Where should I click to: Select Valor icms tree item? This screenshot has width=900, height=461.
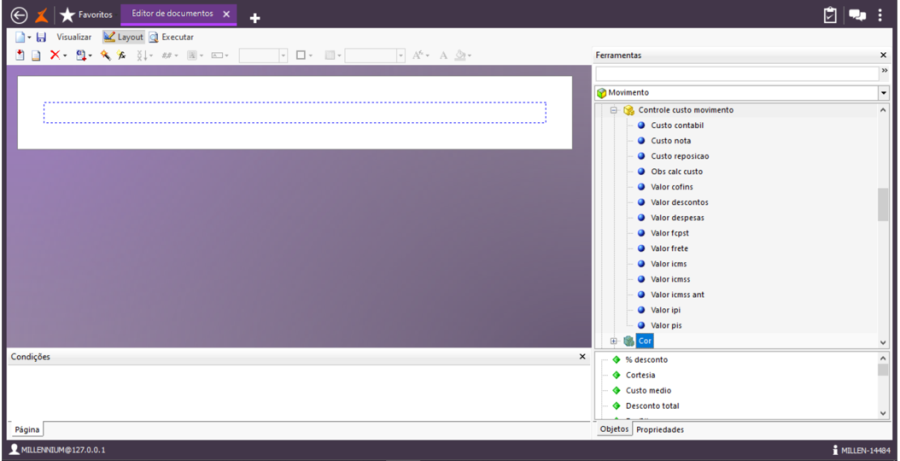pyautogui.click(x=669, y=264)
